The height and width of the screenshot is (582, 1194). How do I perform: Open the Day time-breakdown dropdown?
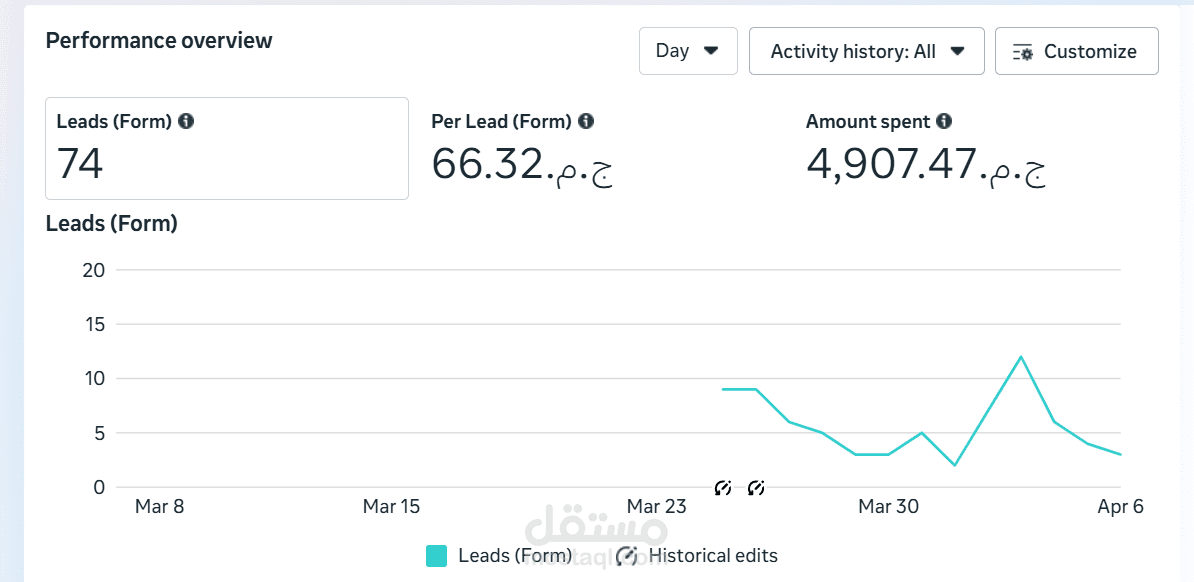pyautogui.click(x=688, y=51)
